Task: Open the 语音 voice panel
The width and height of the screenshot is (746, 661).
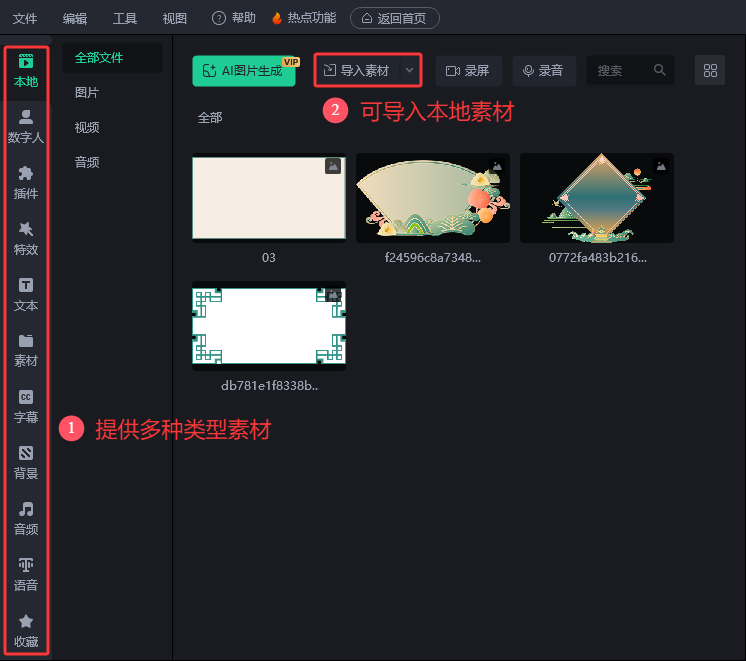Action: pyautogui.click(x=26, y=574)
